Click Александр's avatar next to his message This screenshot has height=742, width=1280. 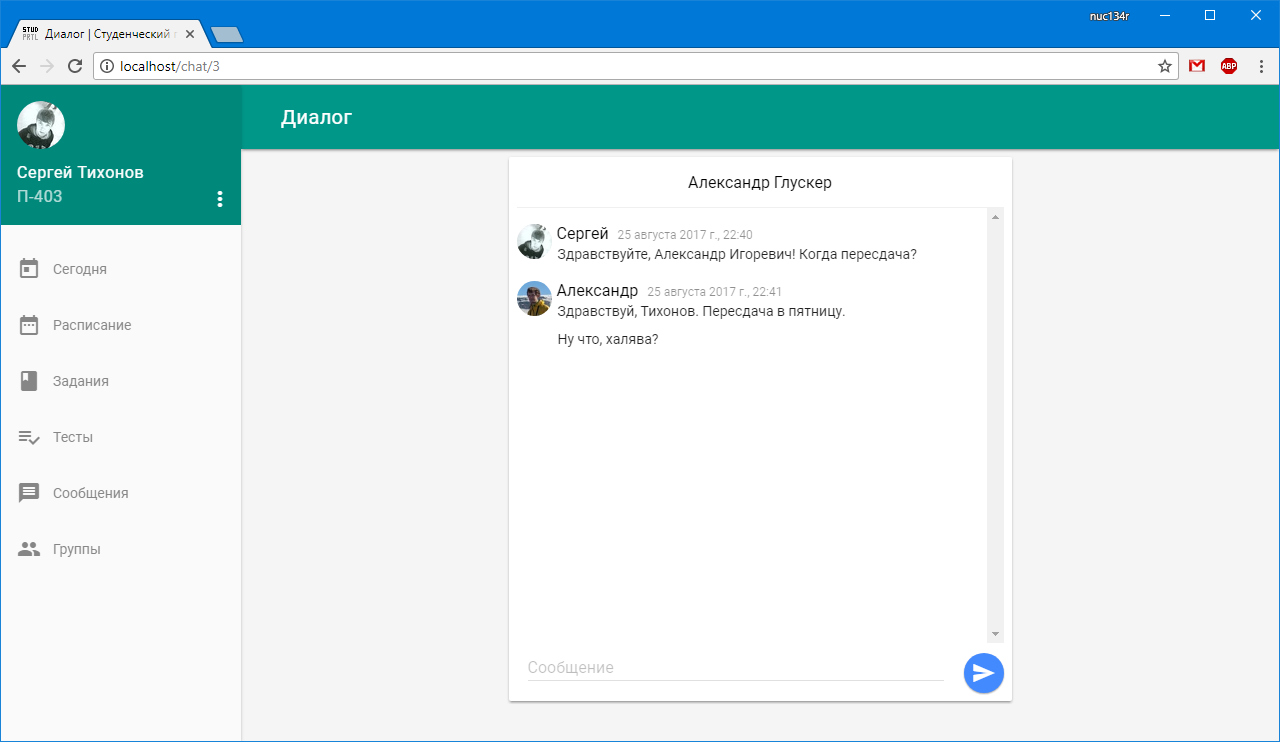point(534,299)
